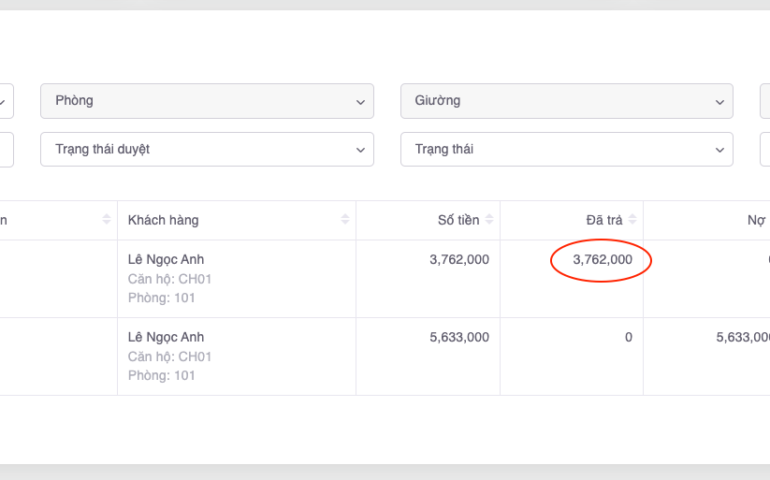This screenshot has width=770, height=480.
Task: Click Phòng: 101 in the second row
Action: [x=161, y=376]
